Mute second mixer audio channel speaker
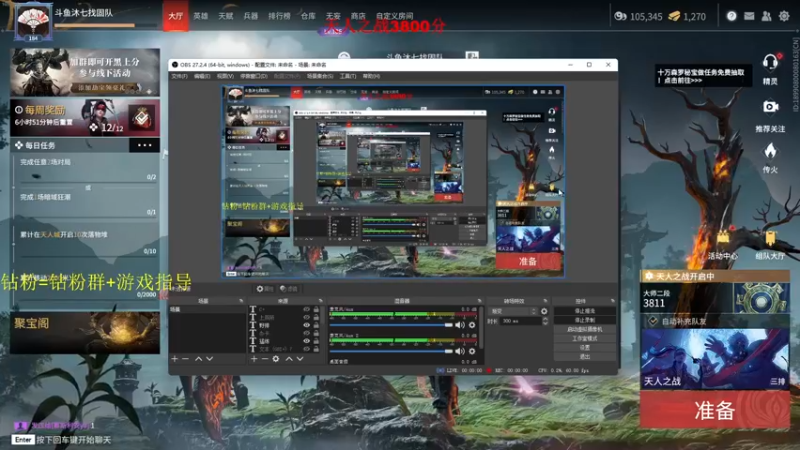This screenshot has height=450, width=800. pyautogui.click(x=460, y=351)
